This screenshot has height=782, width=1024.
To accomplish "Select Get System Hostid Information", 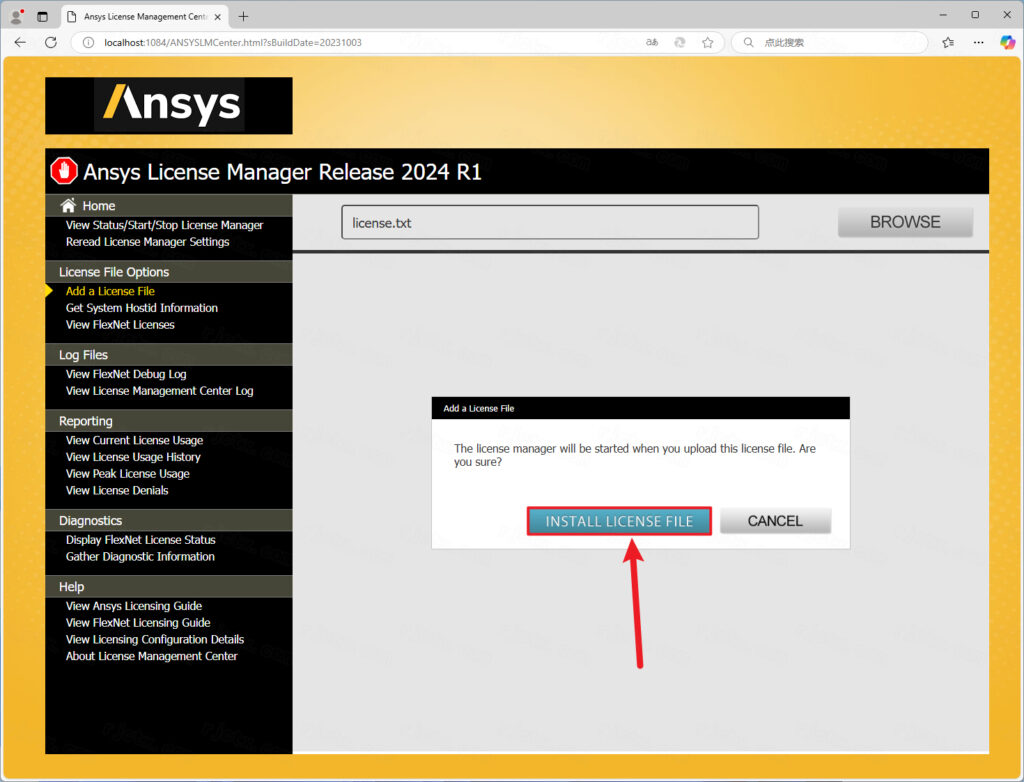I will (x=141, y=308).
